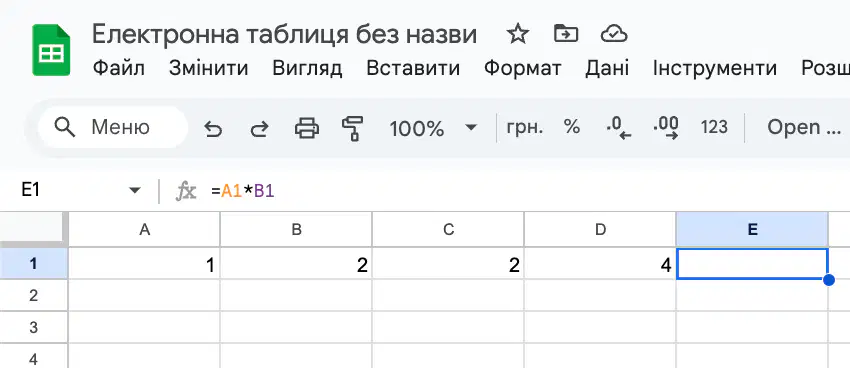Increase decimal places button
The image size is (850, 368).
tap(666, 128)
